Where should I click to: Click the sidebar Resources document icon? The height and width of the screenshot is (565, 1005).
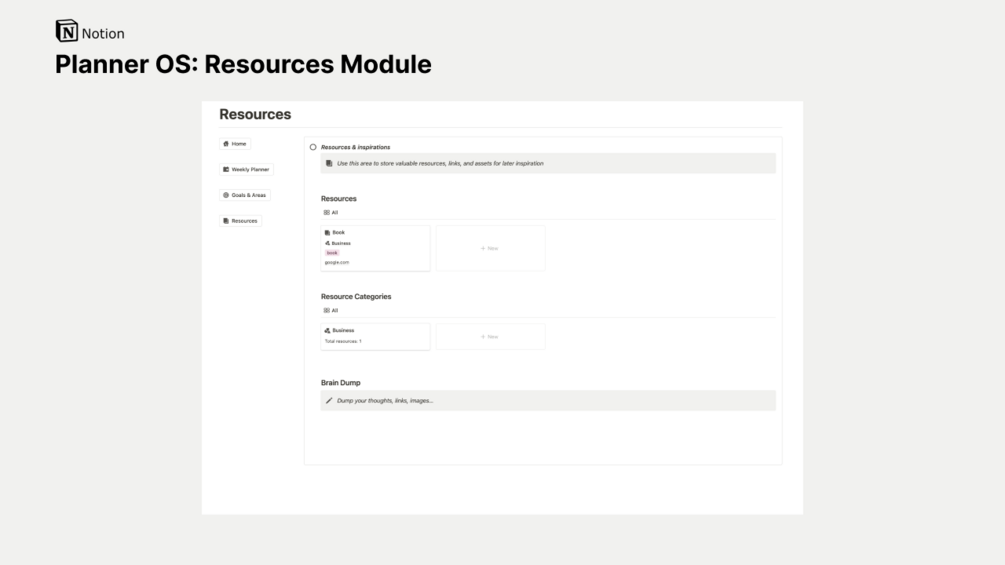click(x=226, y=221)
